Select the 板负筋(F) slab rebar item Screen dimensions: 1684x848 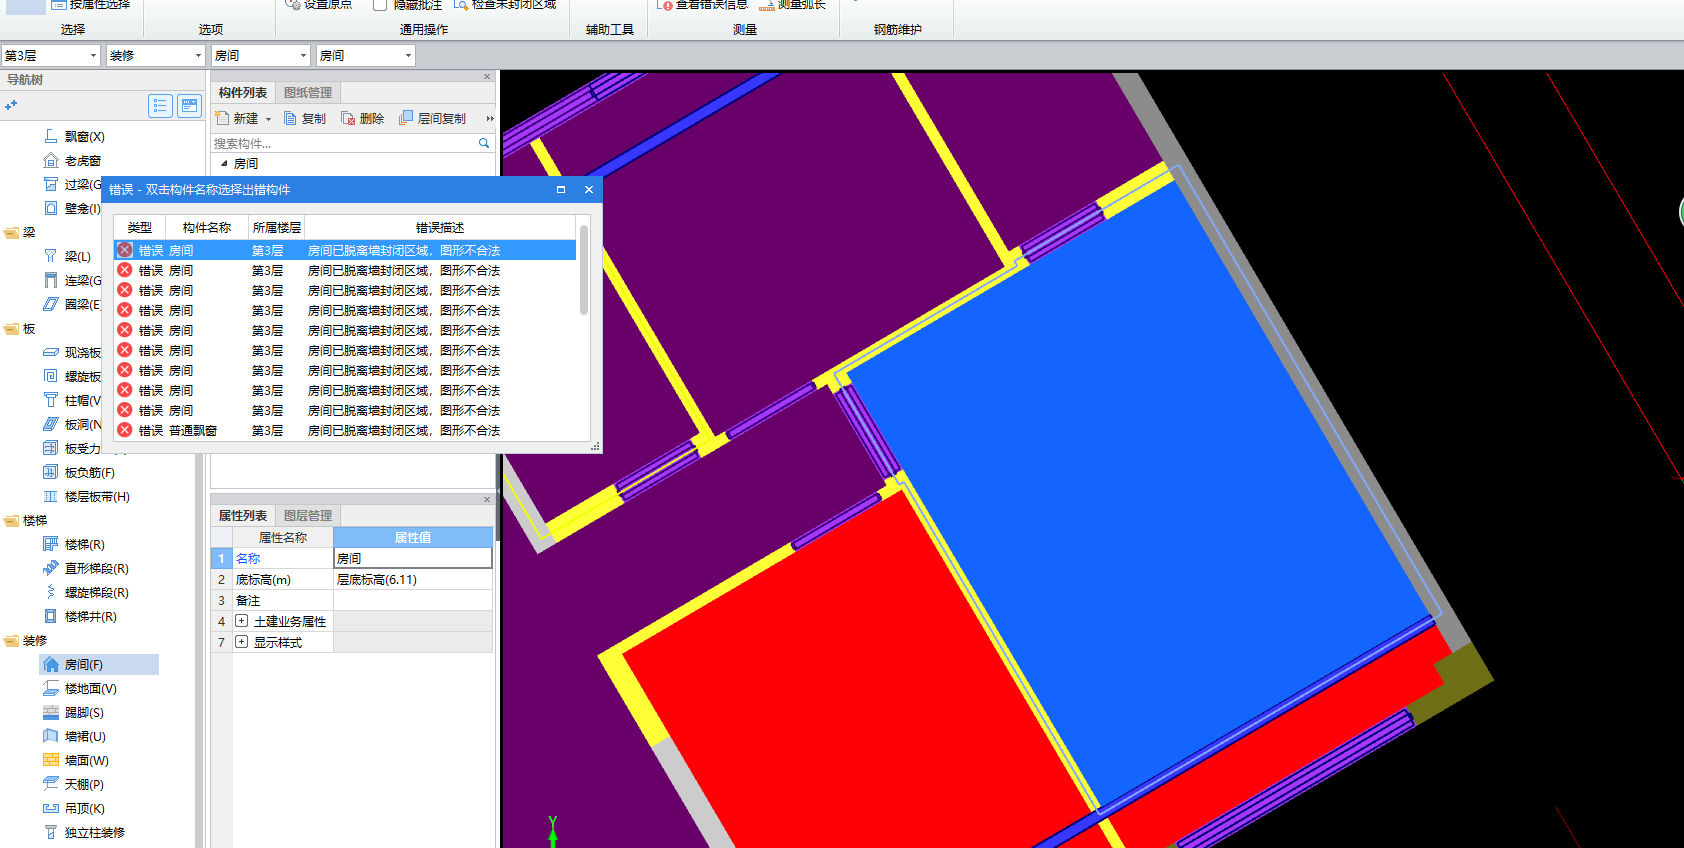(79, 472)
